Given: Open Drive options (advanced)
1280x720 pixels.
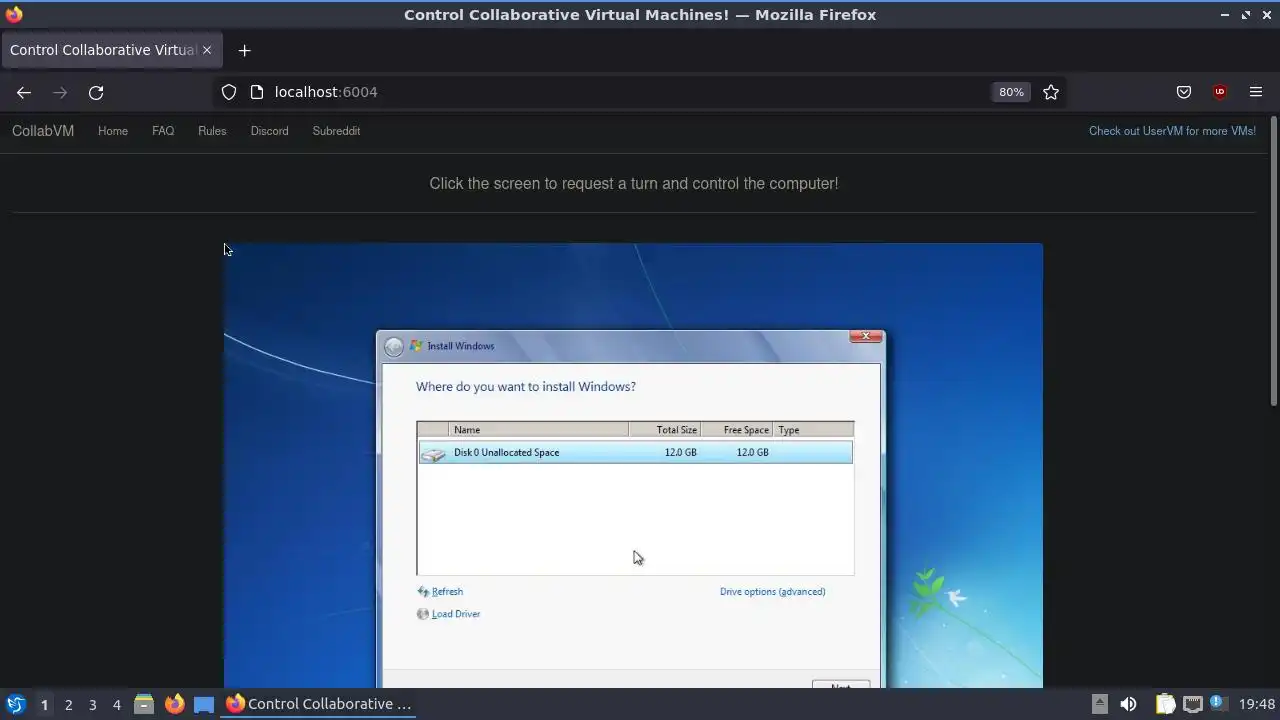Looking at the screenshot, I should 772,592.
